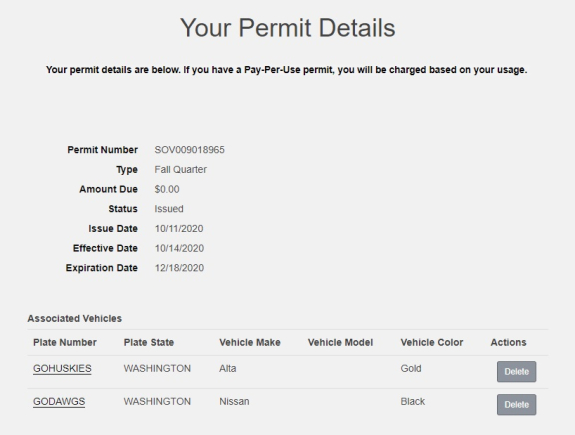Click the Type label
This screenshot has height=435, width=575.
[x=127, y=169]
